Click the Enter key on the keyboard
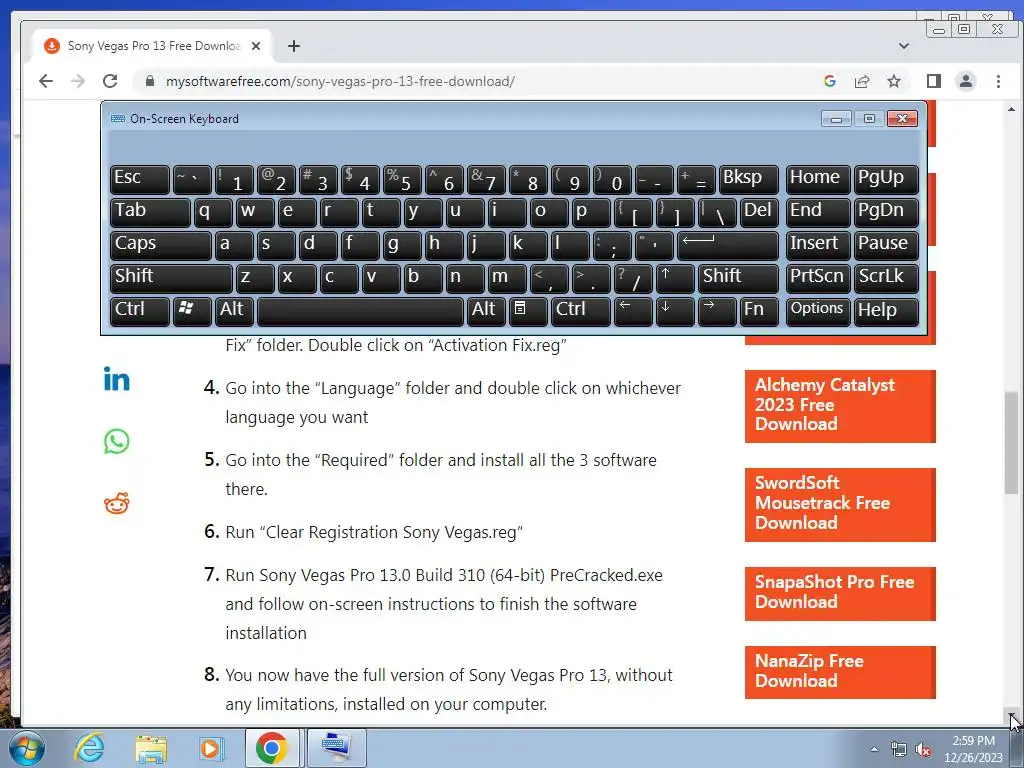This screenshot has width=1024, height=768. [728, 245]
